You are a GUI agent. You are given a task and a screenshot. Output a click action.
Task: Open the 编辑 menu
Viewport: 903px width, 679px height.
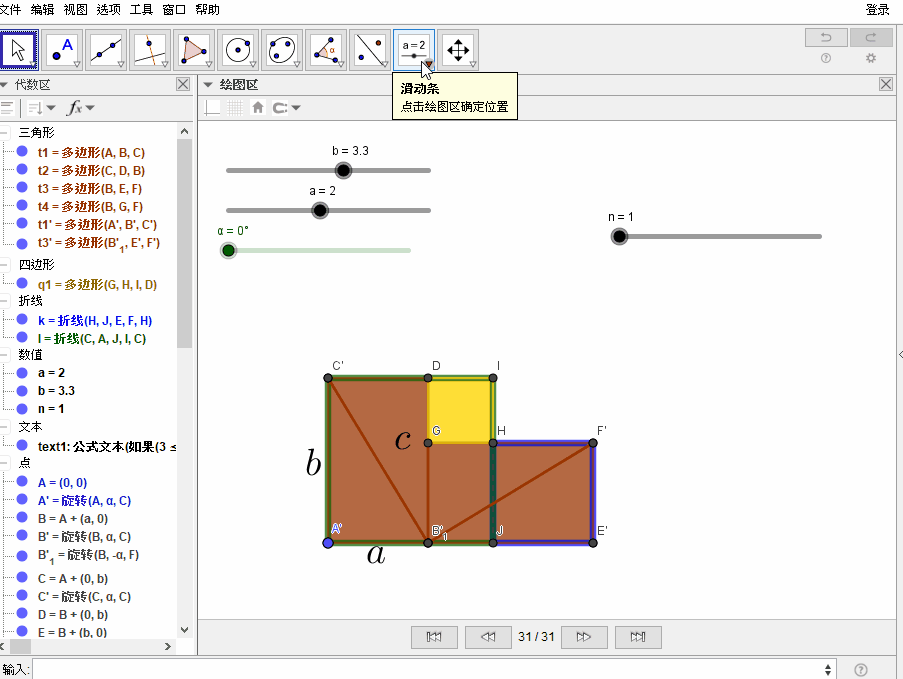42,9
